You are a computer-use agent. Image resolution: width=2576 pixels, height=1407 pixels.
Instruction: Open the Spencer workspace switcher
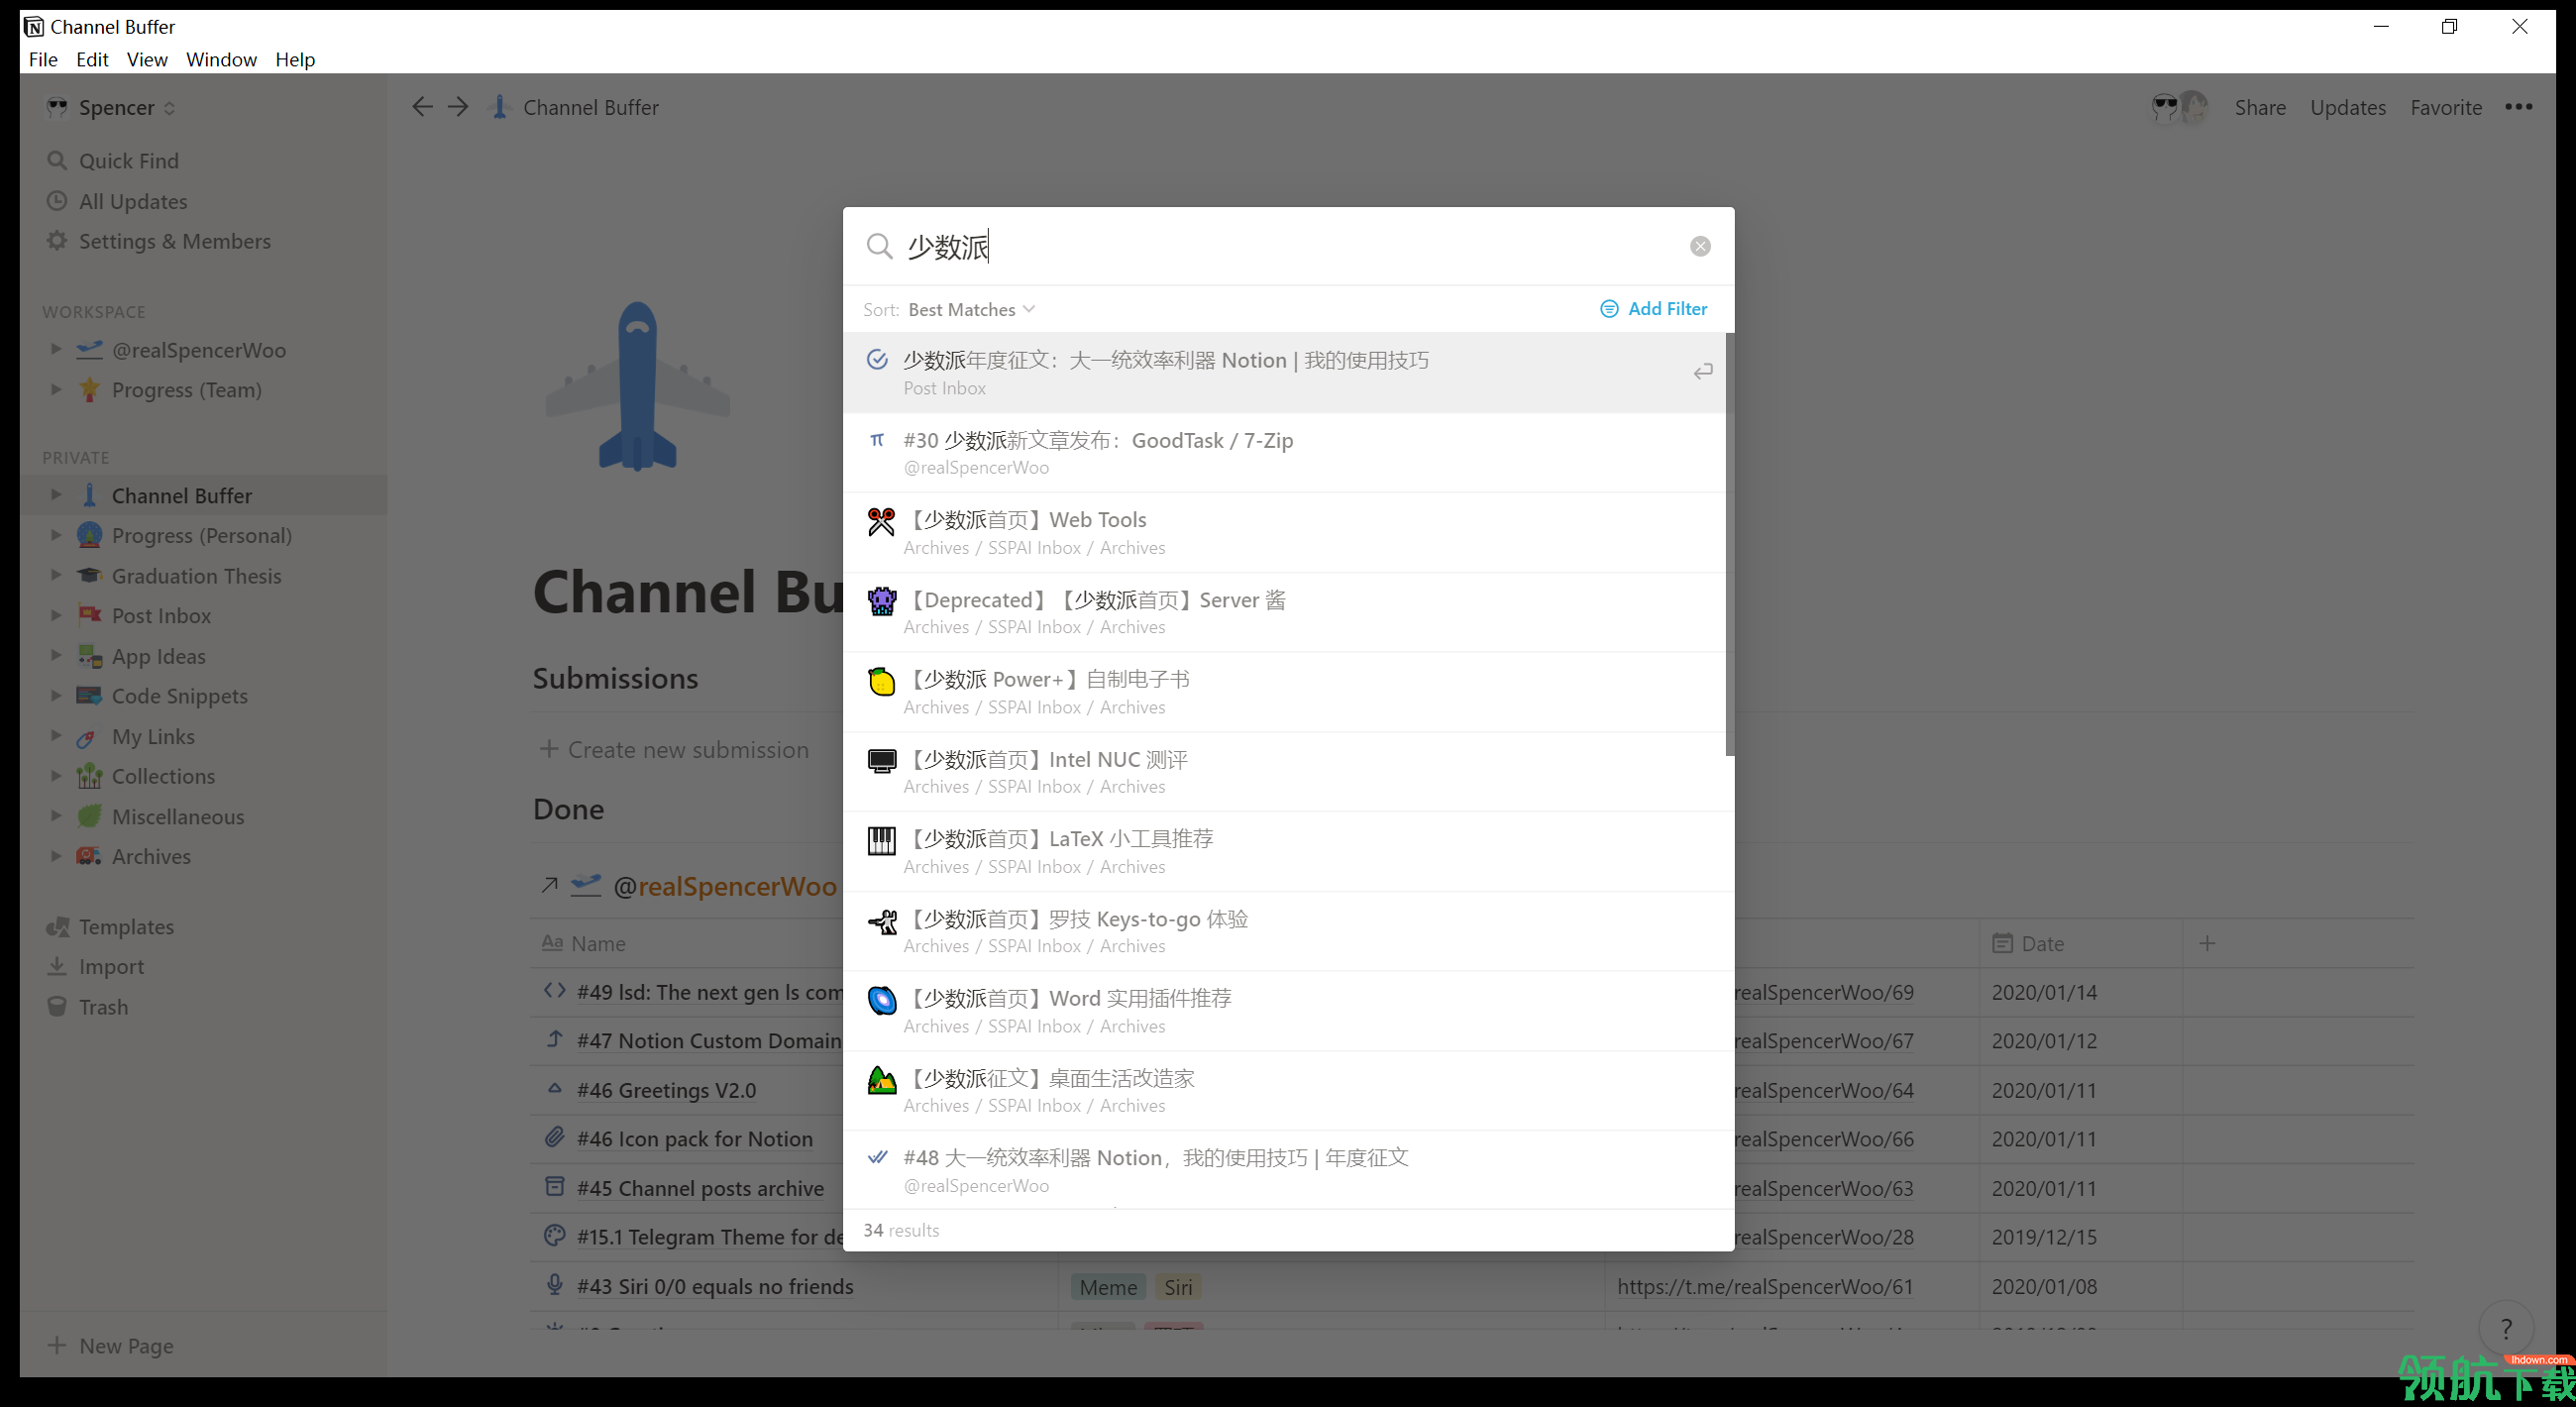112,107
